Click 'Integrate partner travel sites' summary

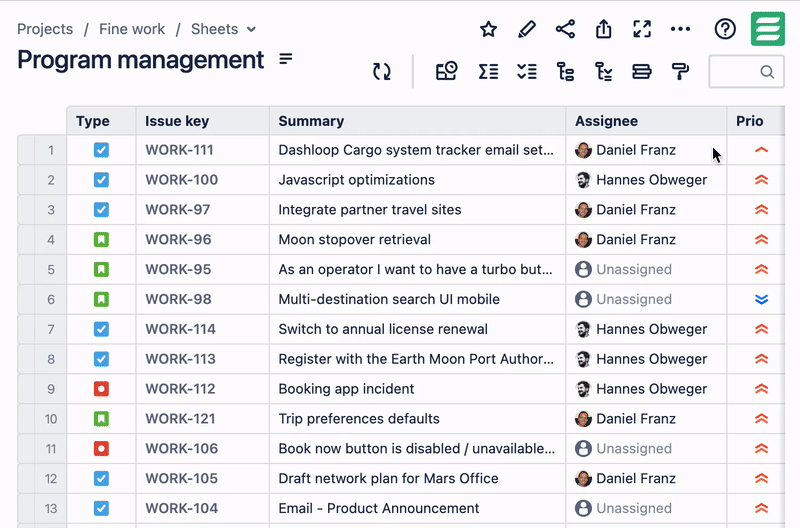click(370, 210)
